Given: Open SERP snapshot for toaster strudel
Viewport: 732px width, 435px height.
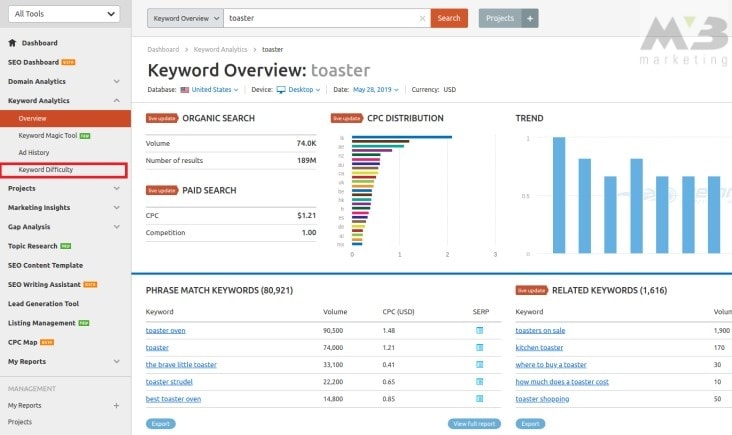Looking at the screenshot, I should [x=479, y=381].
